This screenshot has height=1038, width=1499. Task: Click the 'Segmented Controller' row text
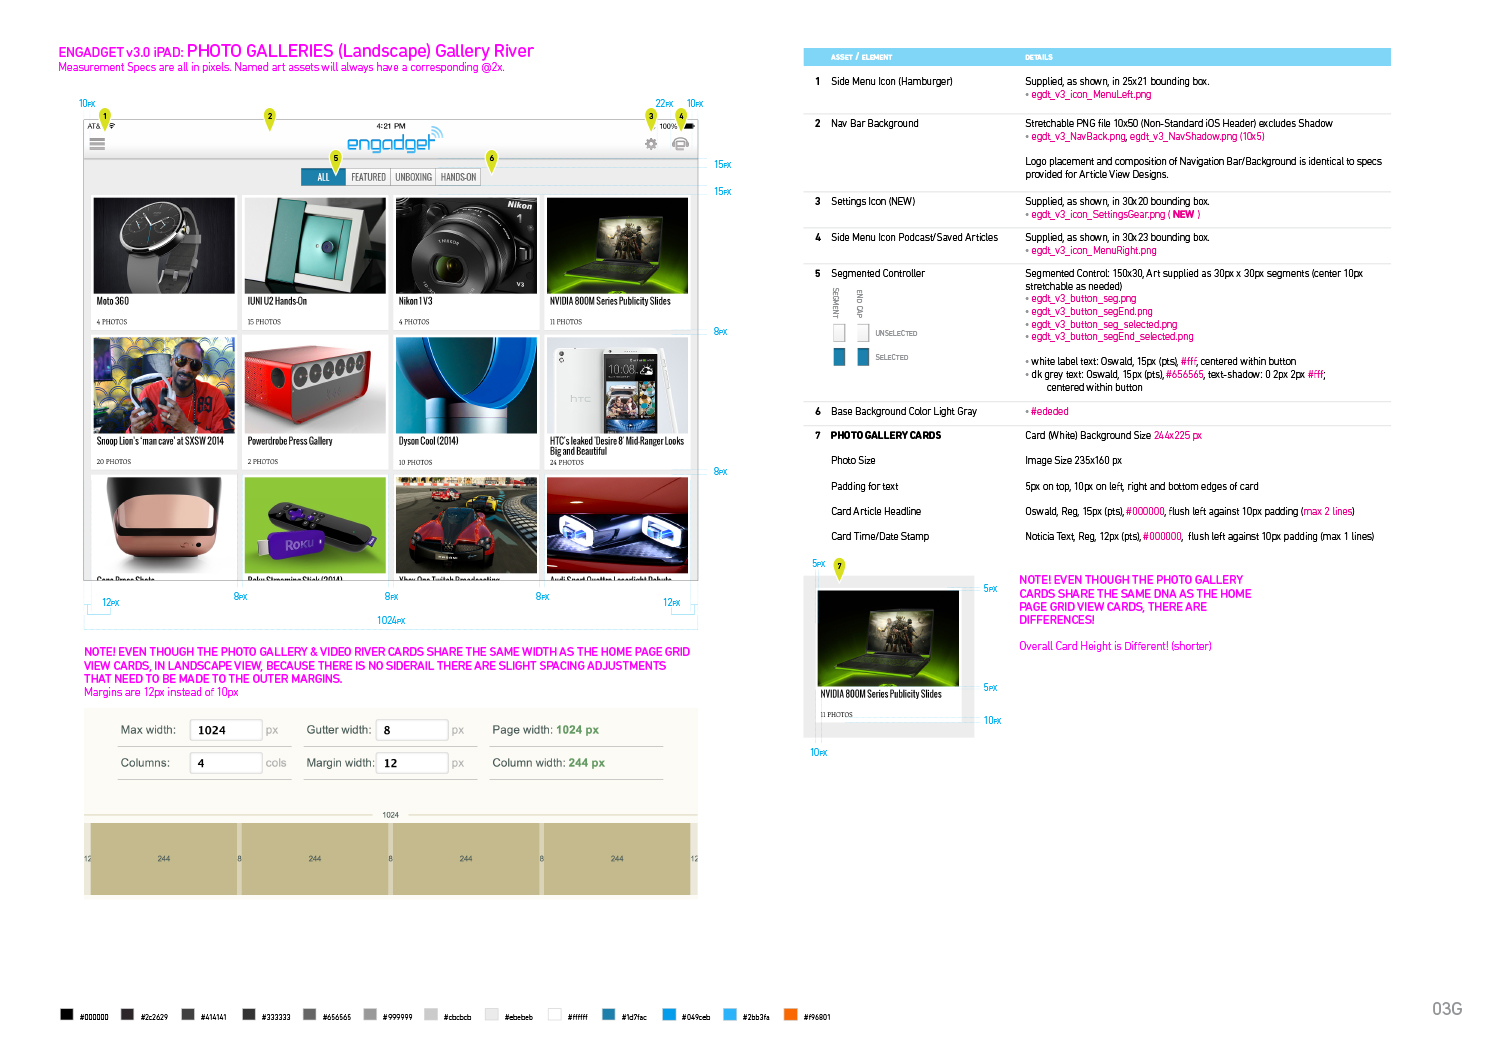click(878, 274)
